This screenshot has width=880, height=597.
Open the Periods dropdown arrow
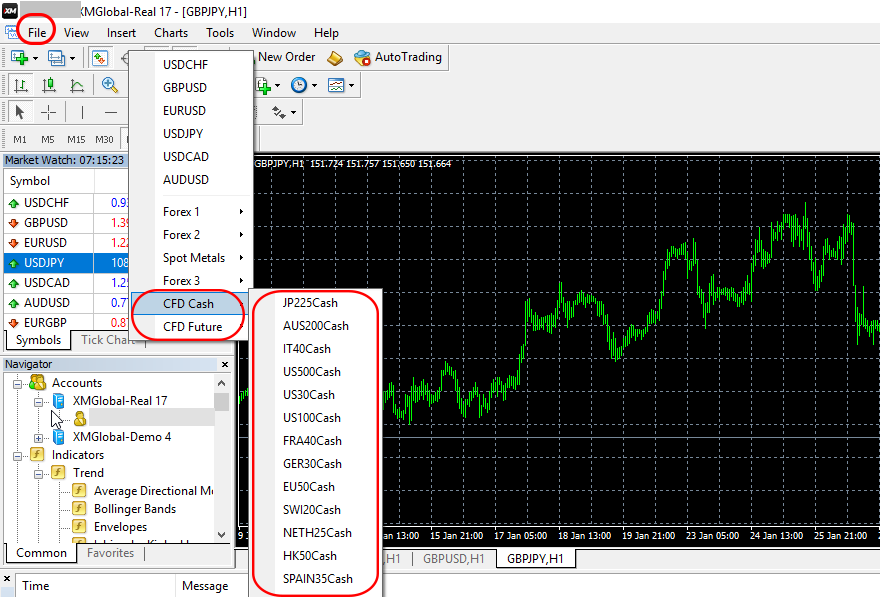click(x=314, y=85)
